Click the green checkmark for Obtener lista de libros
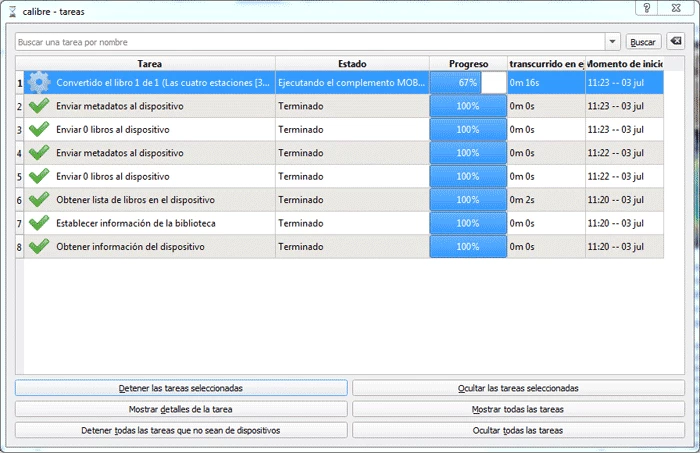The height and width of the screenshot is (453, 700). [x=39, y=199]
